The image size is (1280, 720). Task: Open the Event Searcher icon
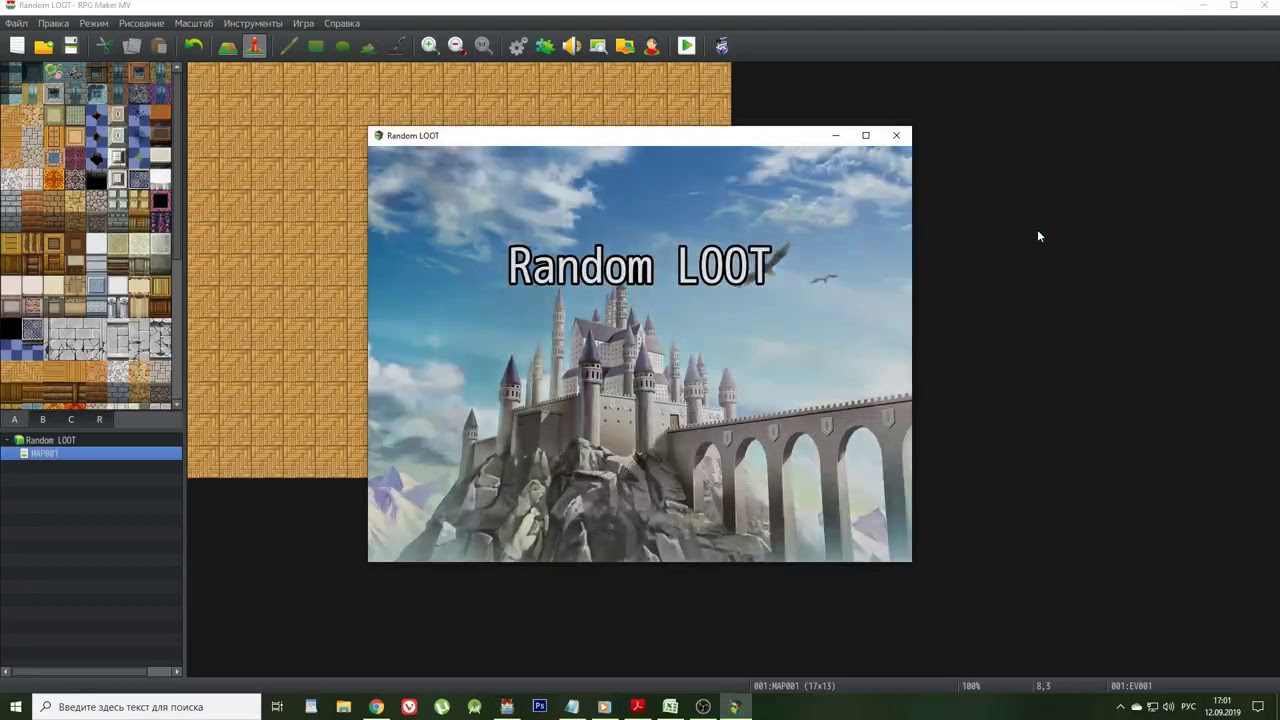(x=598, y=45)
